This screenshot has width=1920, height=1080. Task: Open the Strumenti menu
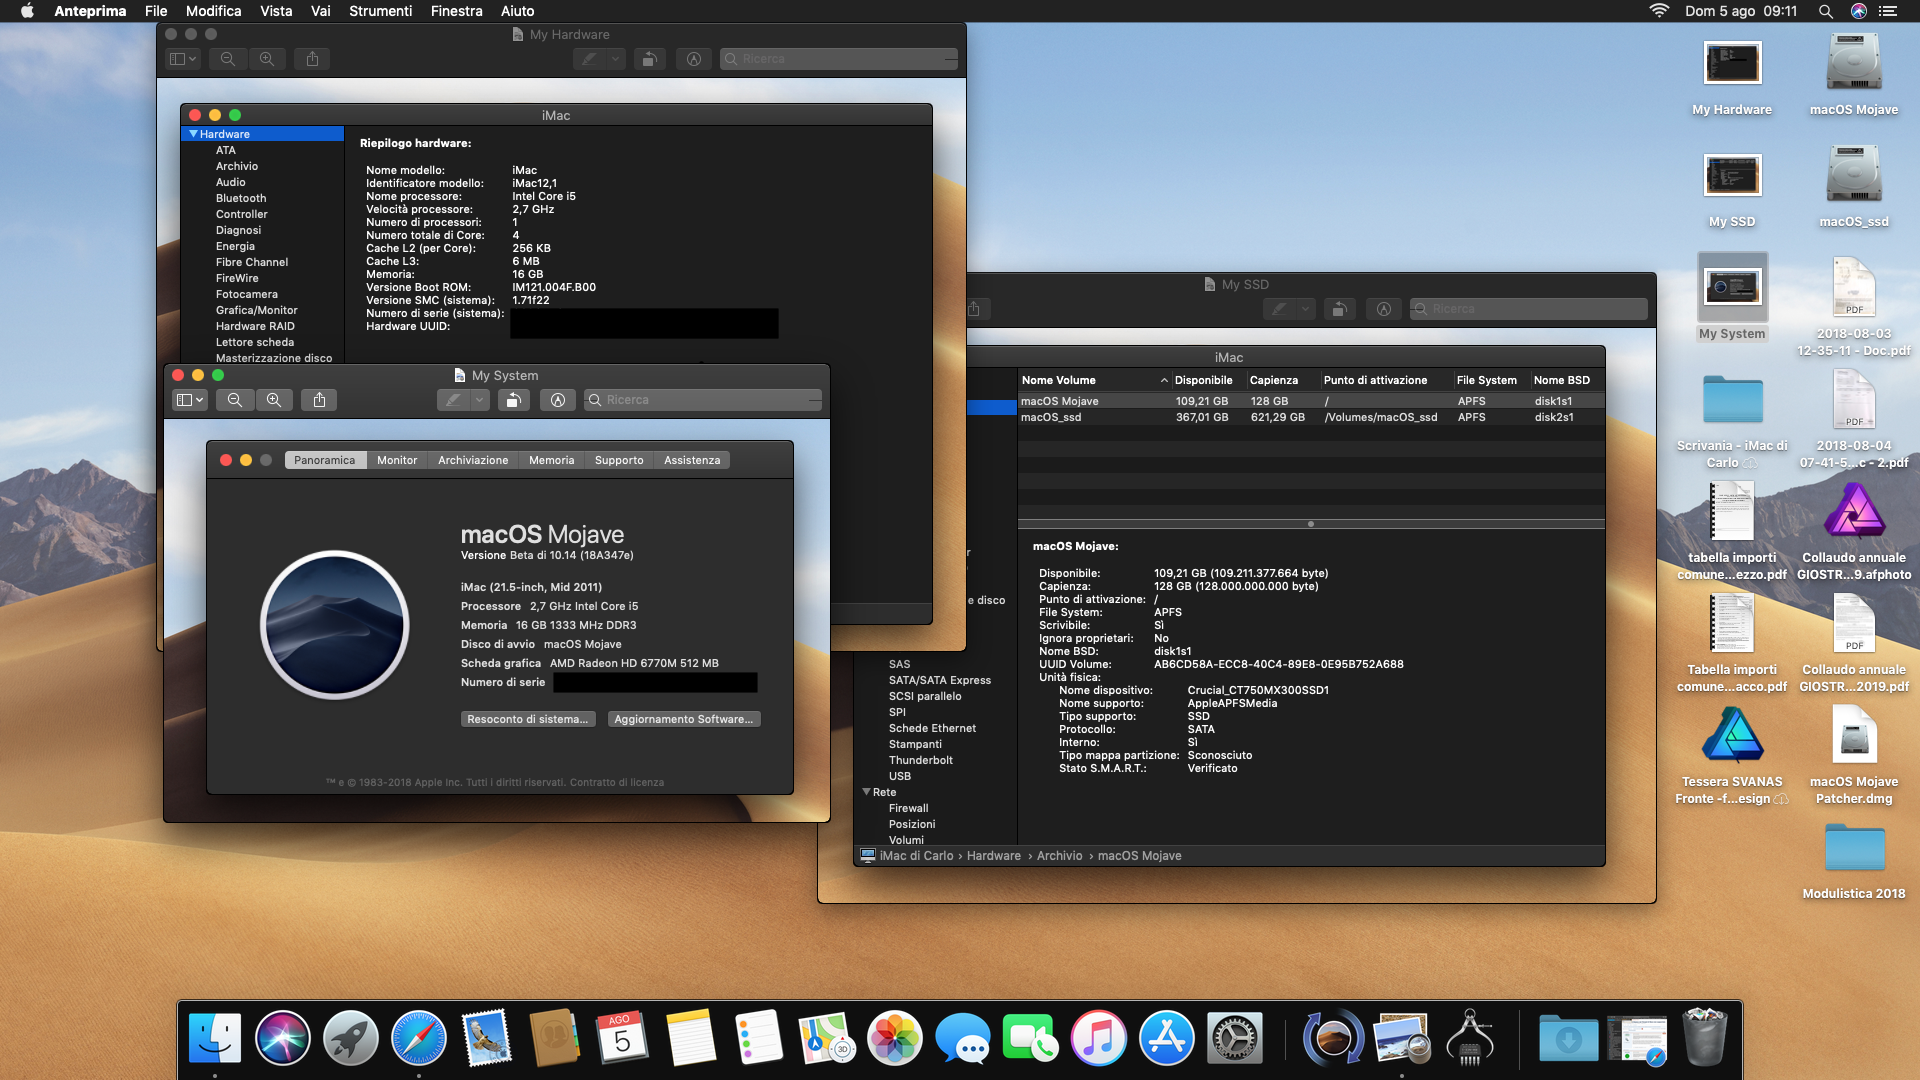coord(380,11)
